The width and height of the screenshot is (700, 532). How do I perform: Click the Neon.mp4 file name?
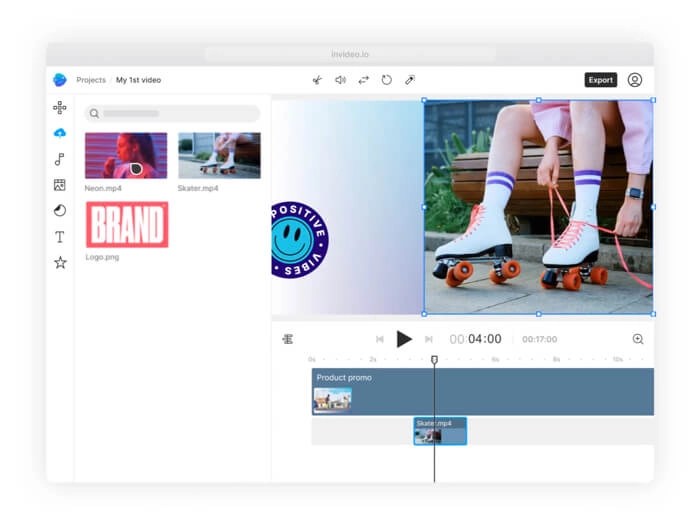point(103,188)
